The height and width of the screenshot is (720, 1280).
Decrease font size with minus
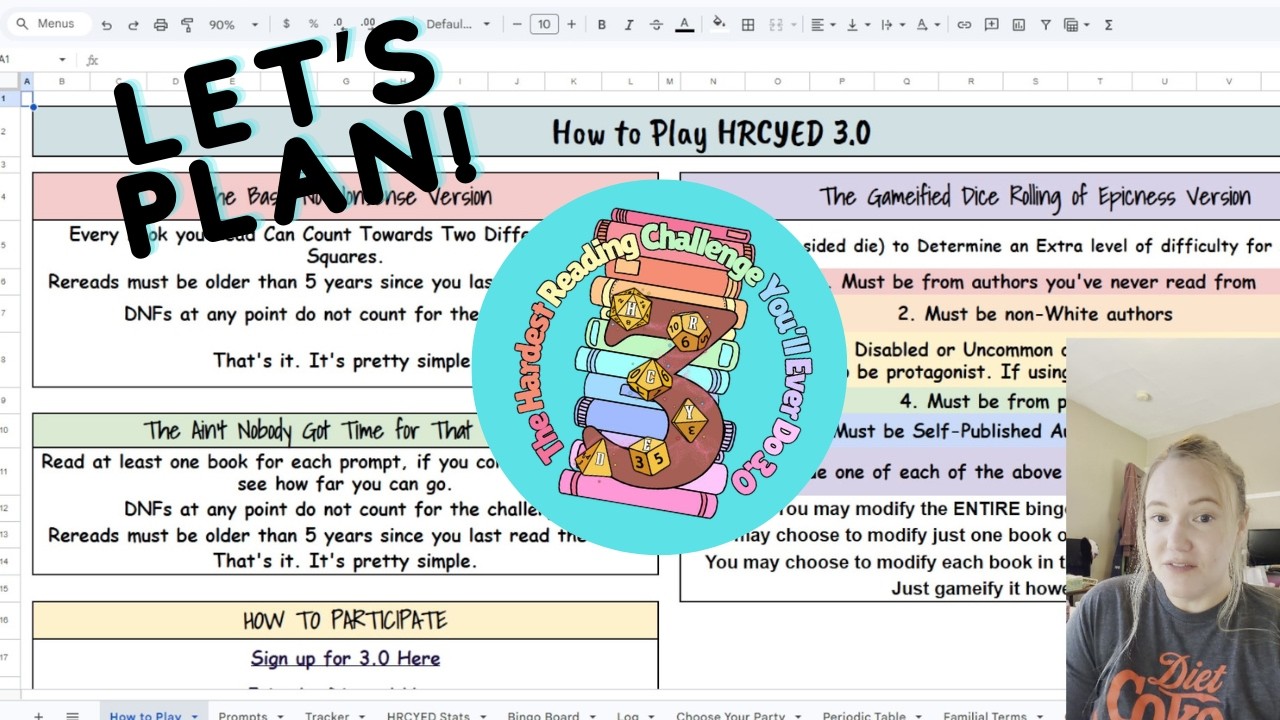(516, 24)
